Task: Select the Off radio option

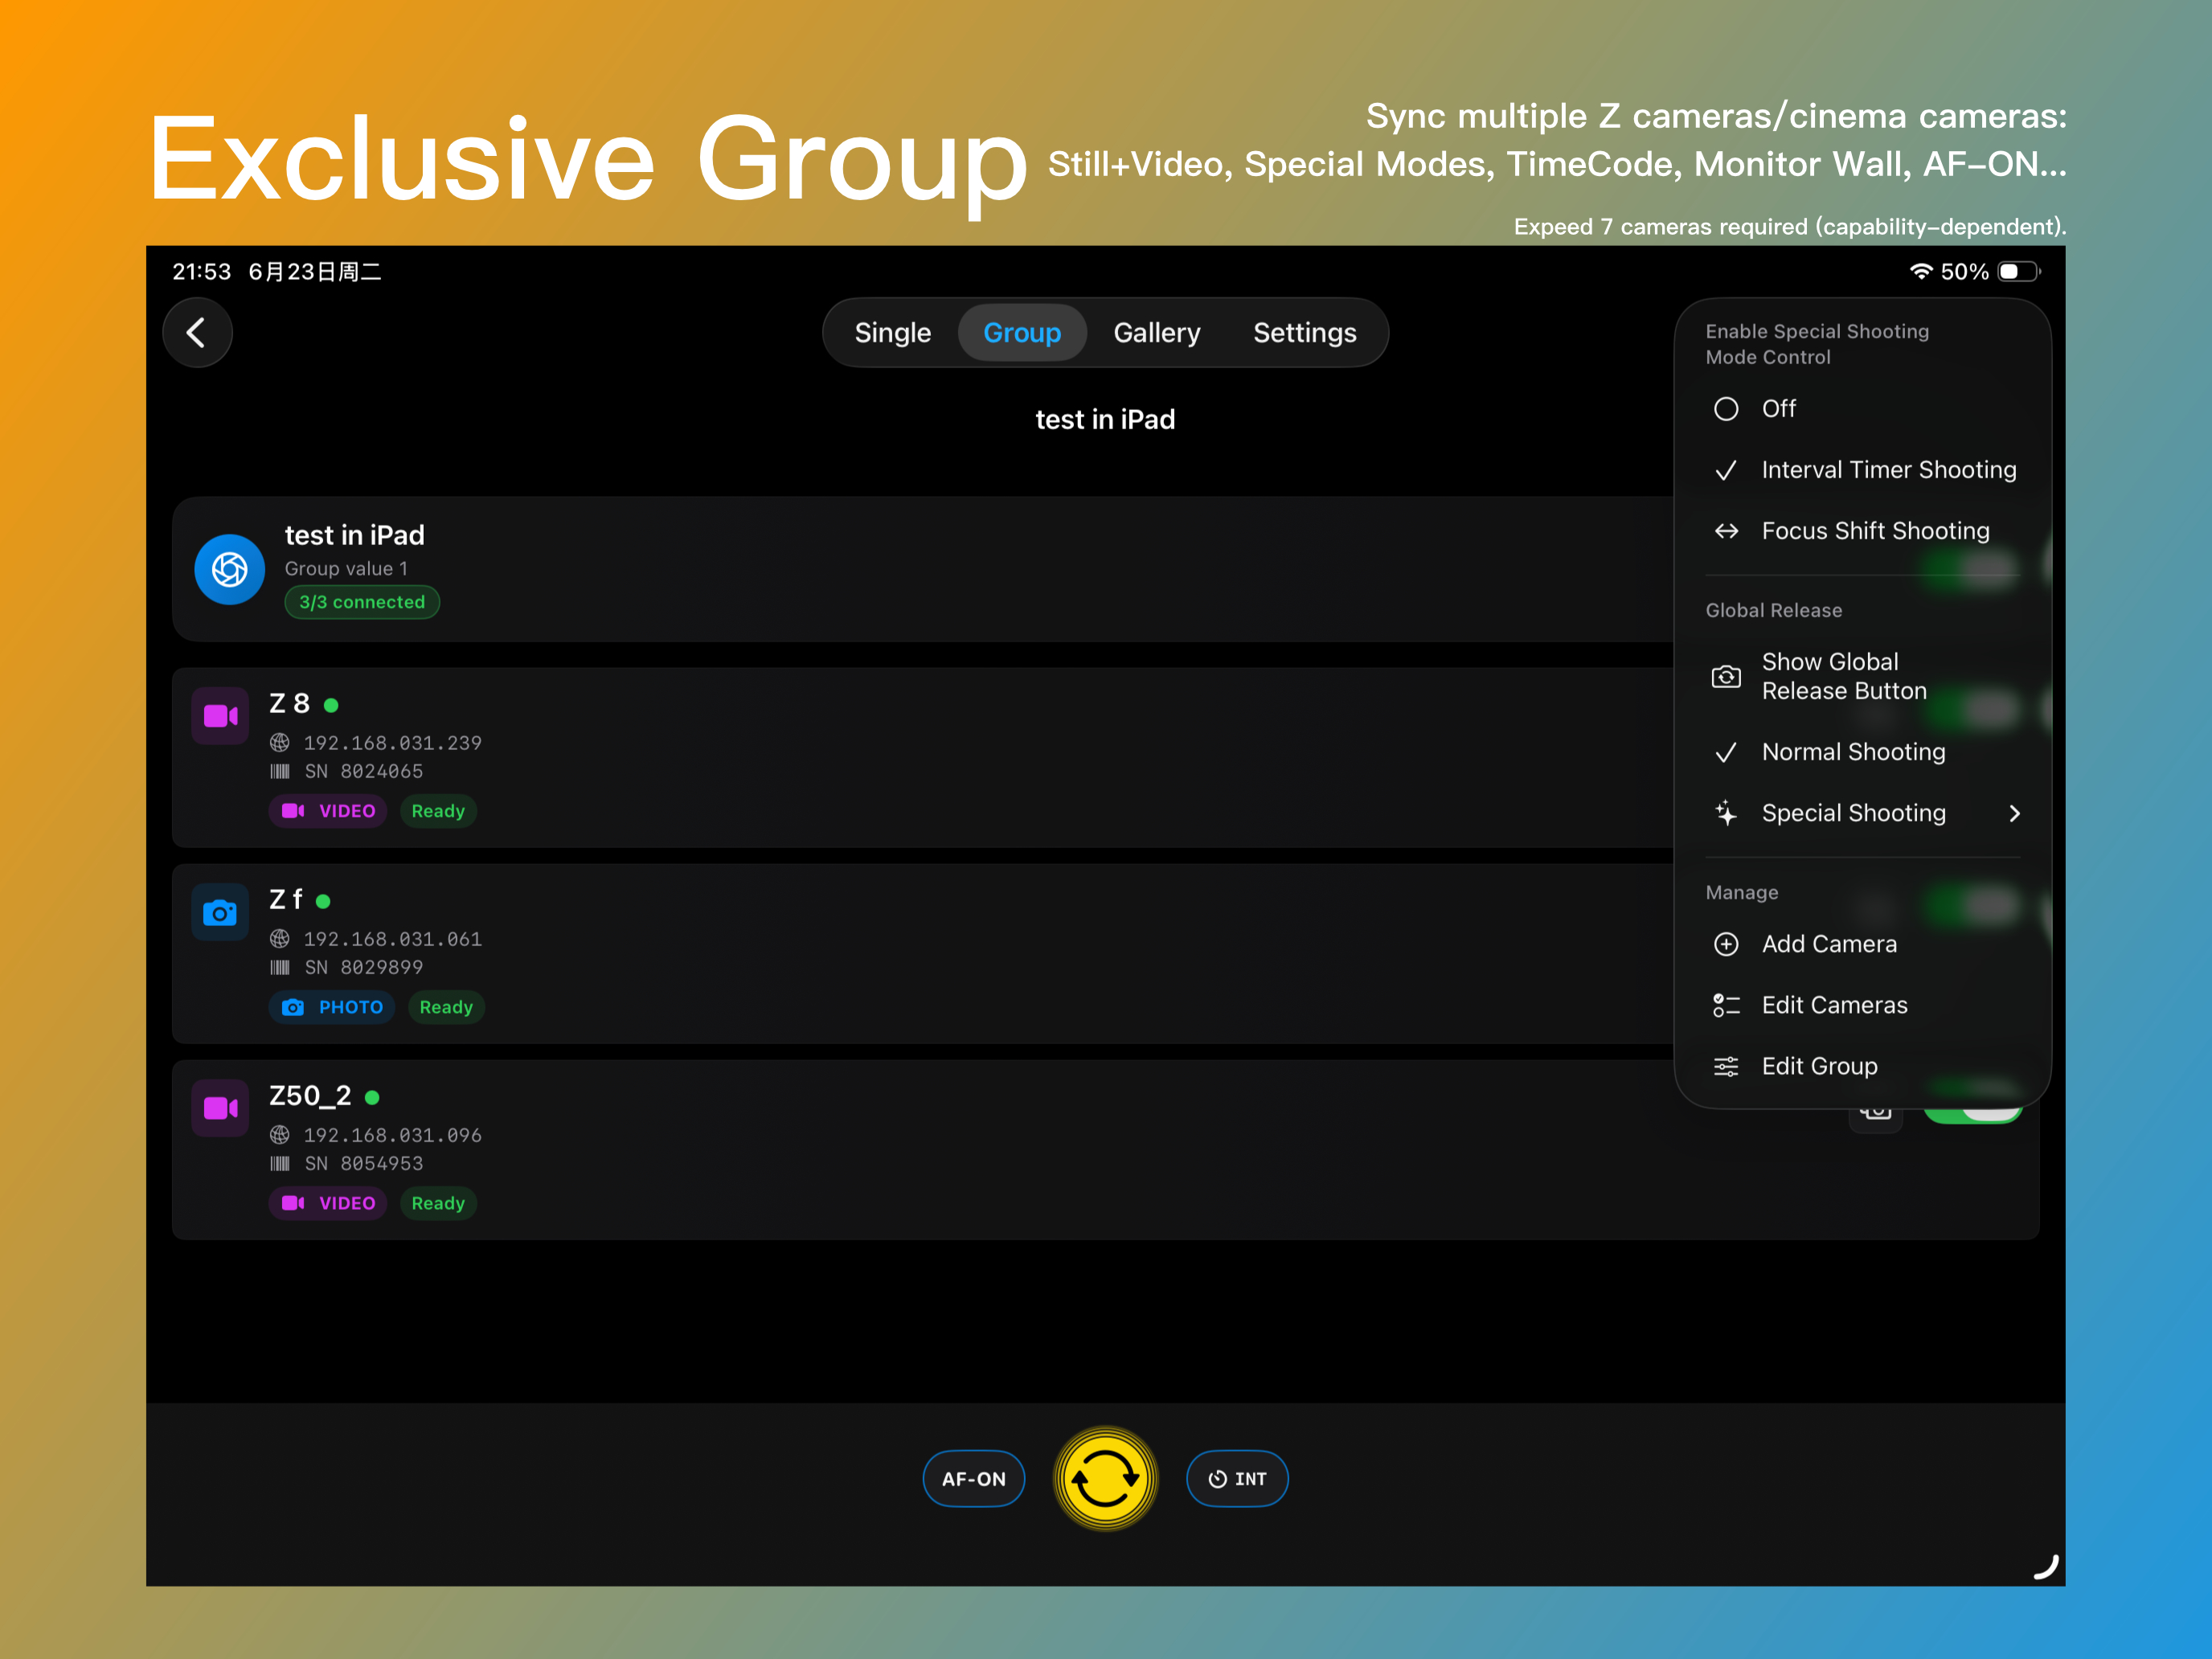Action: coord(1863,409)
